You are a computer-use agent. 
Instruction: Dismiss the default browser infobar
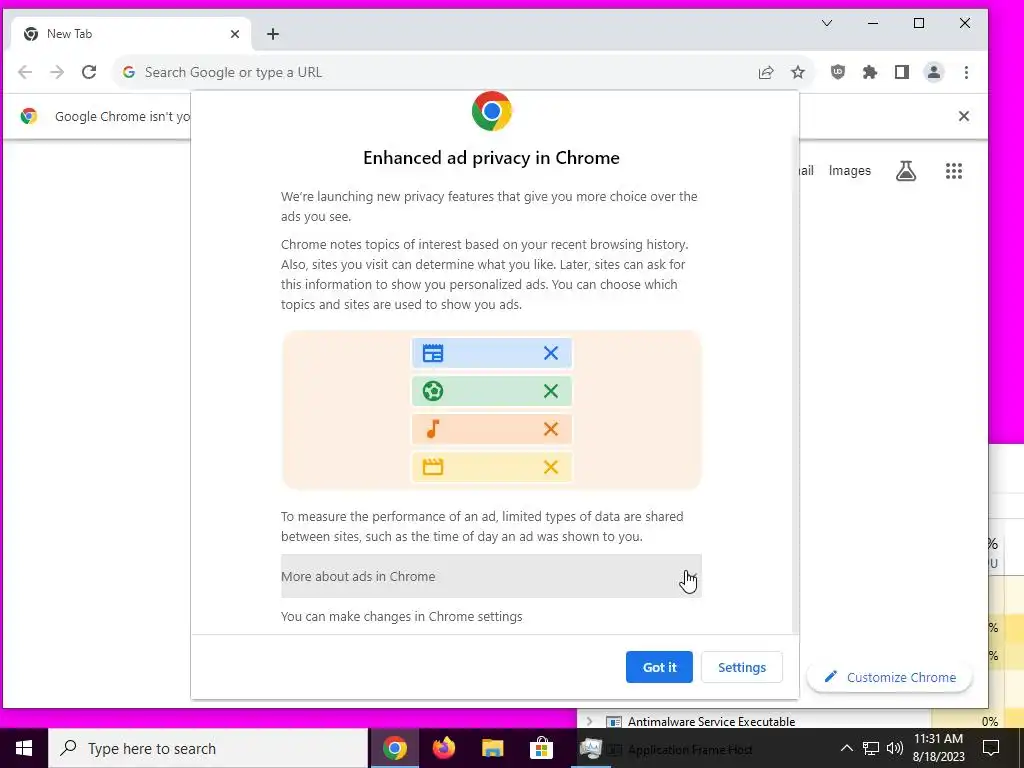[x=963, y=116]
